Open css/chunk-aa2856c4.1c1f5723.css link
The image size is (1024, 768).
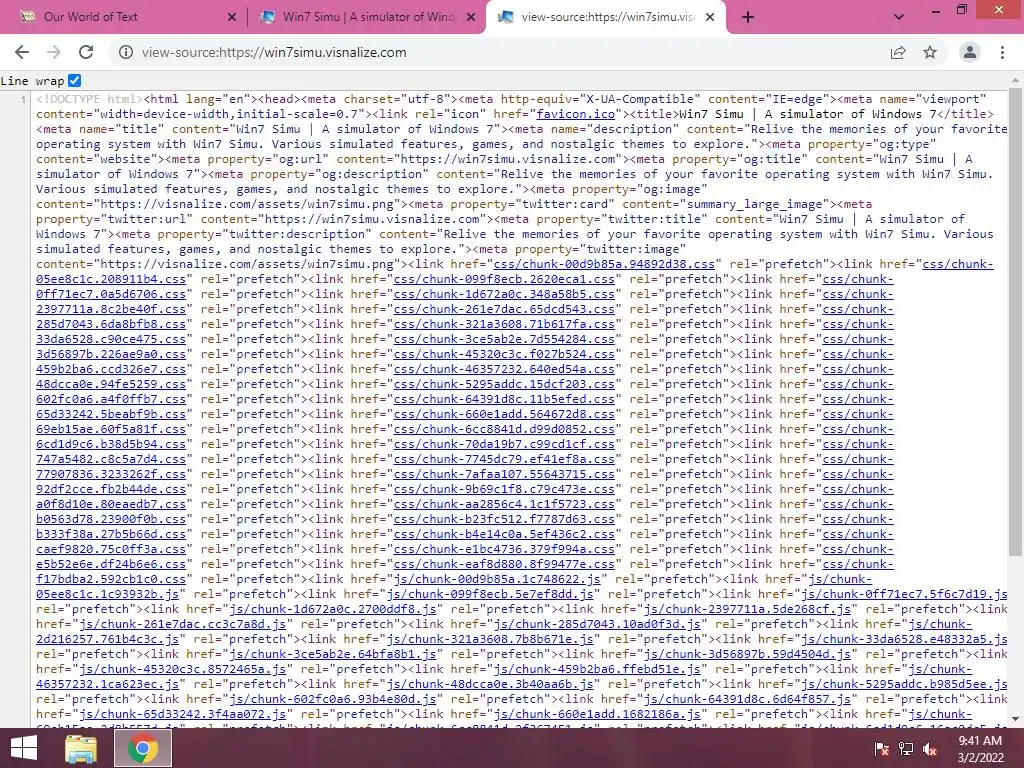click(504, 504)
